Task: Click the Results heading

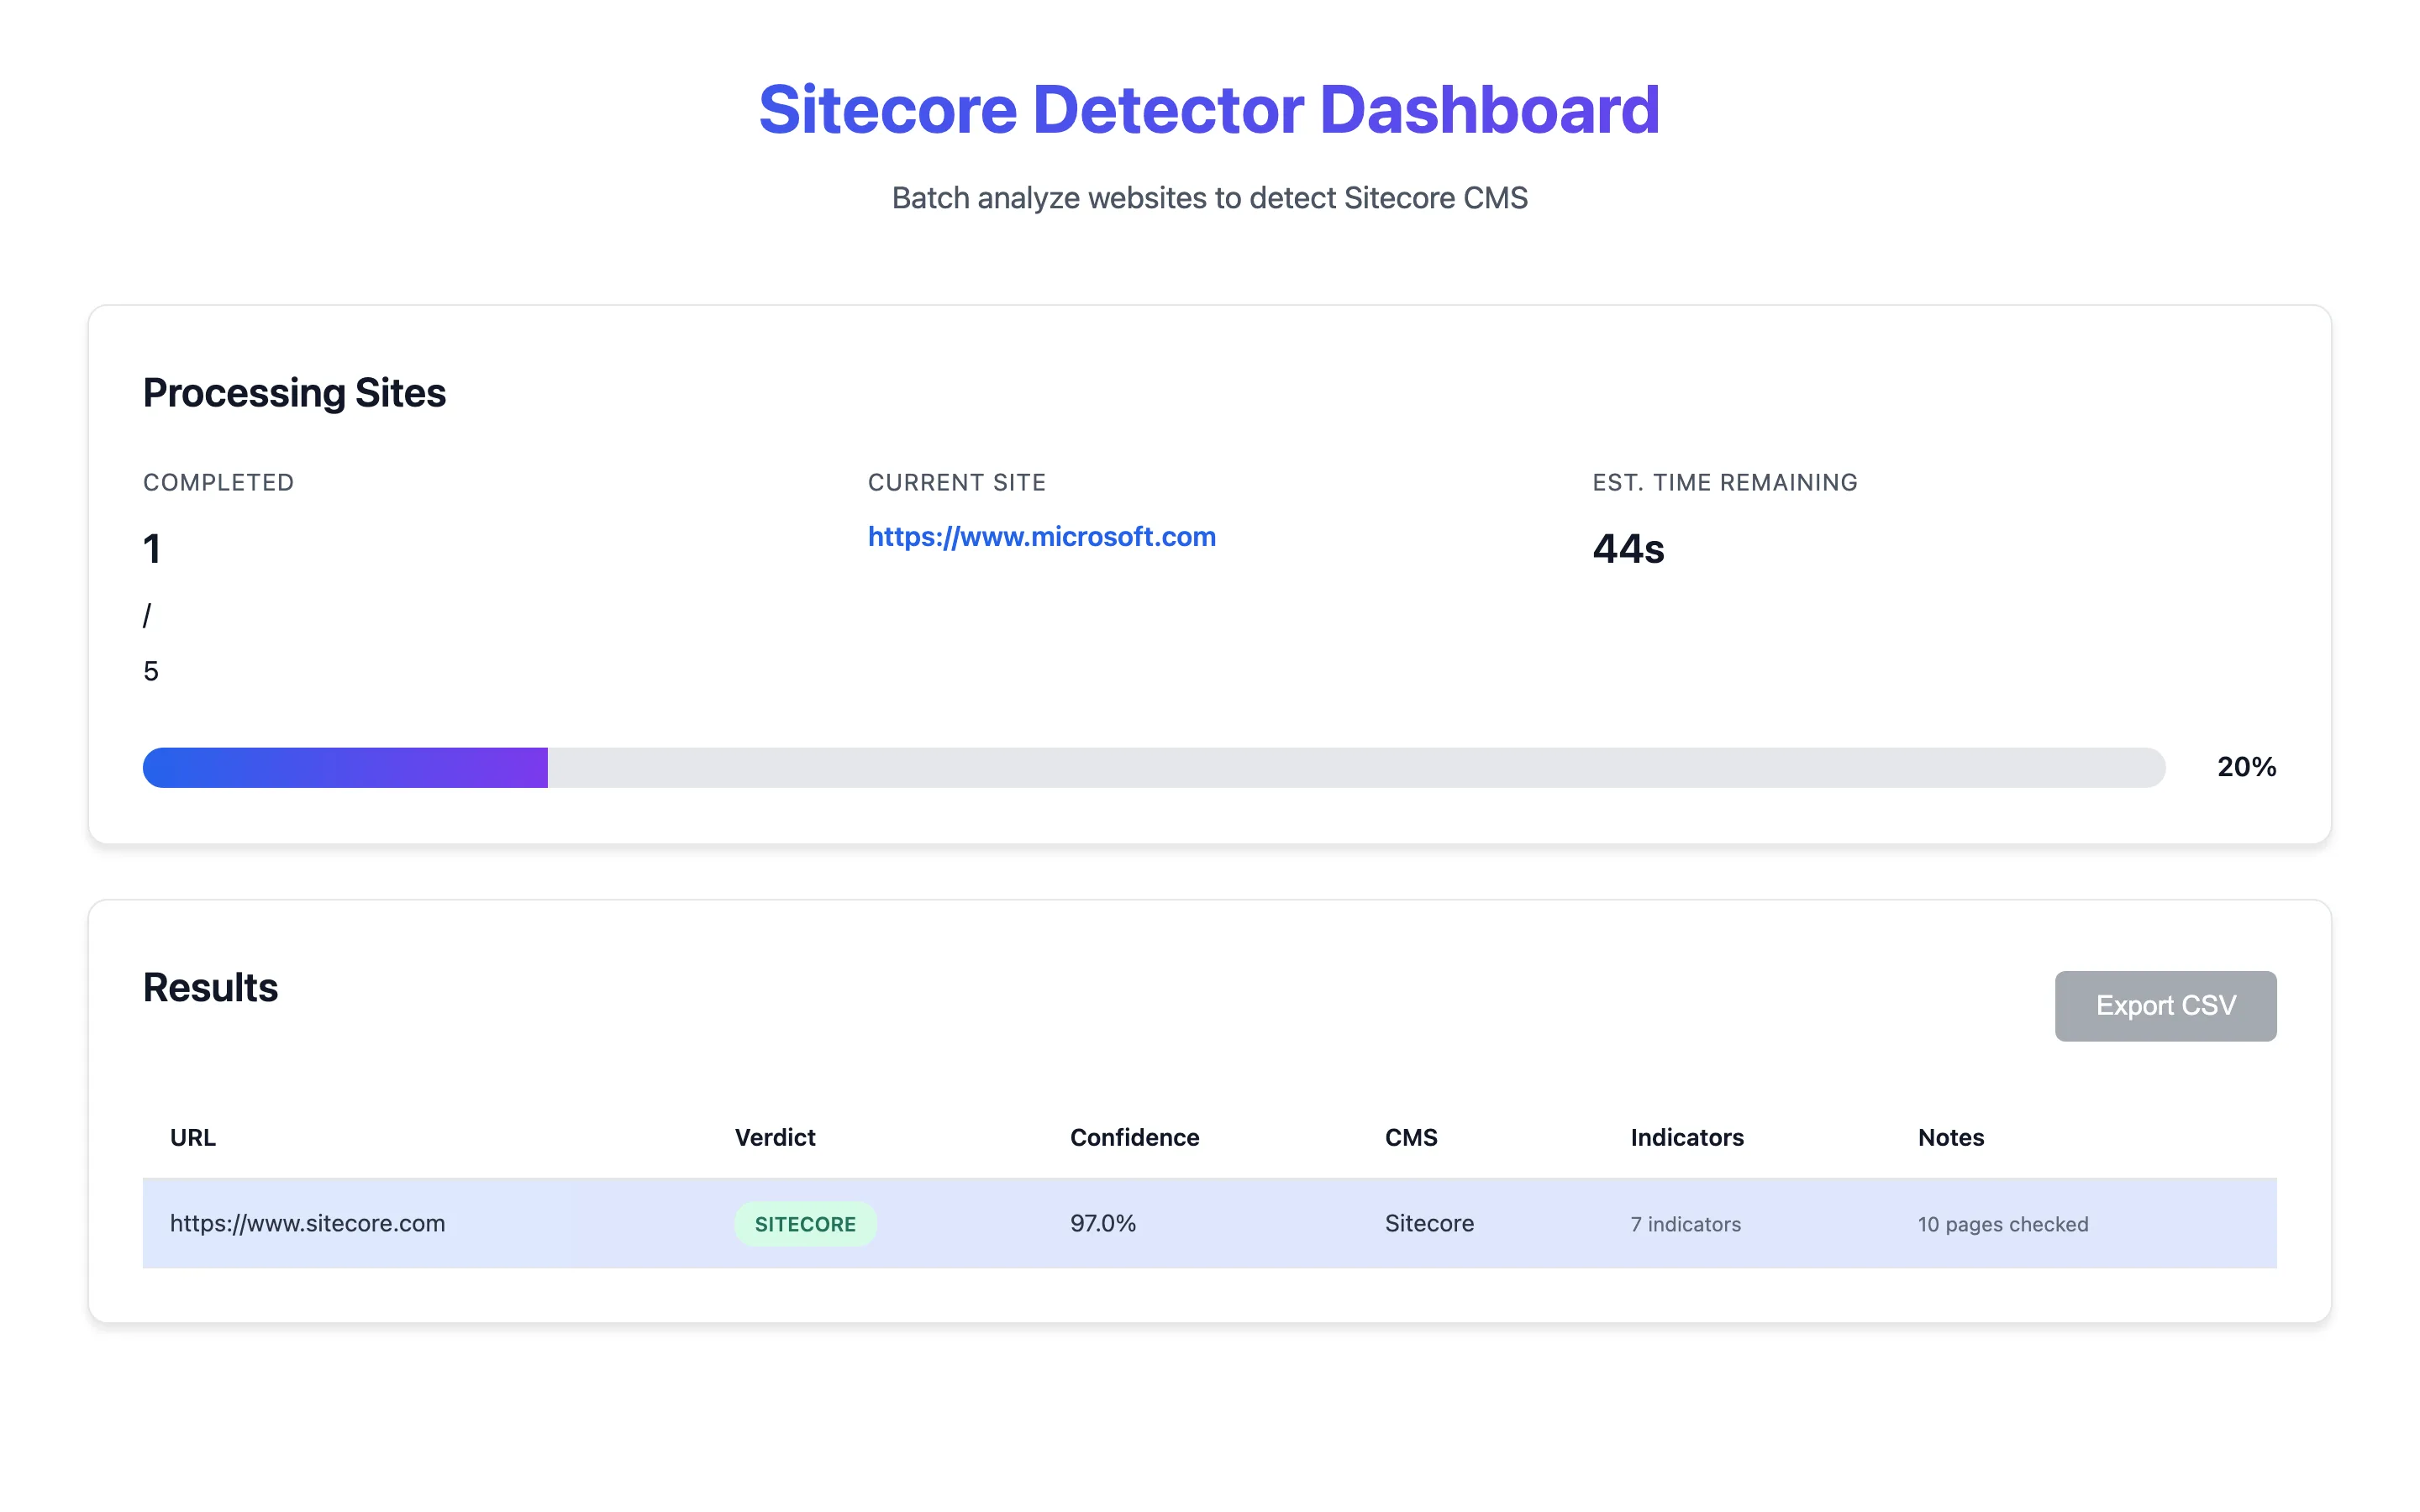Action: 210,988
